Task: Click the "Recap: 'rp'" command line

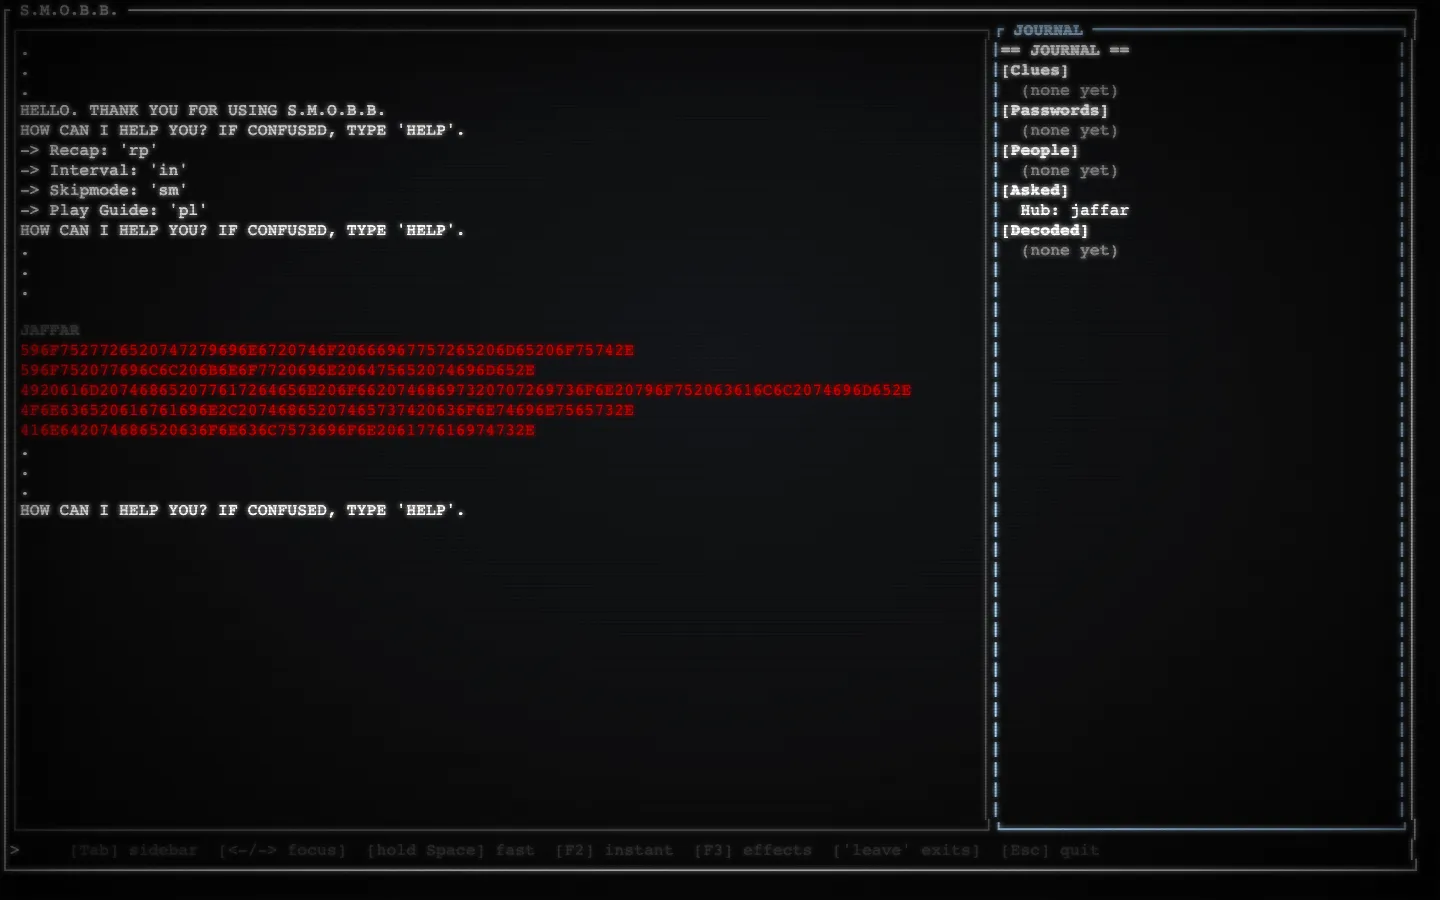Action: [89, 150]
